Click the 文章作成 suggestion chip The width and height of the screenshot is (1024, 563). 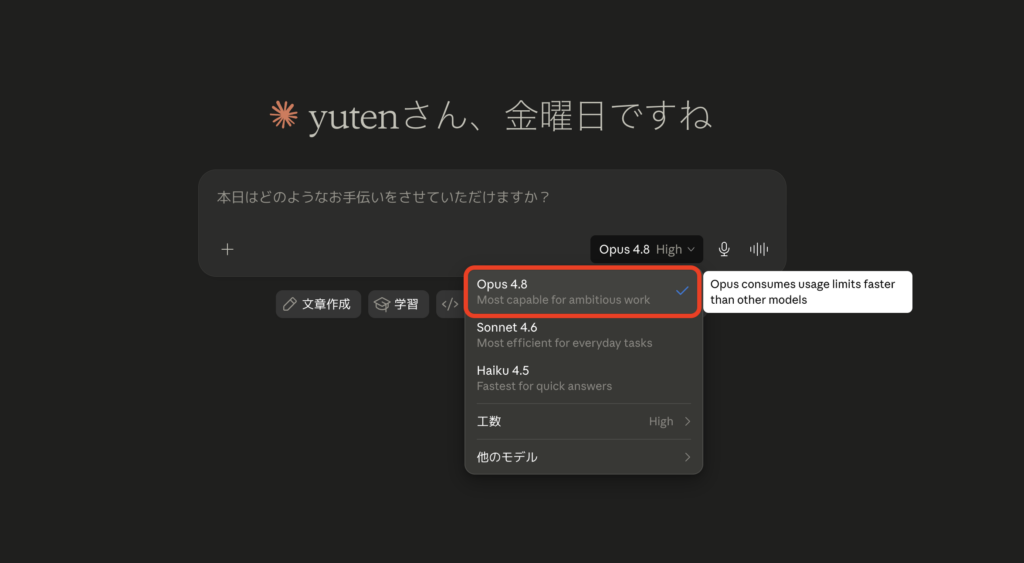318,304
